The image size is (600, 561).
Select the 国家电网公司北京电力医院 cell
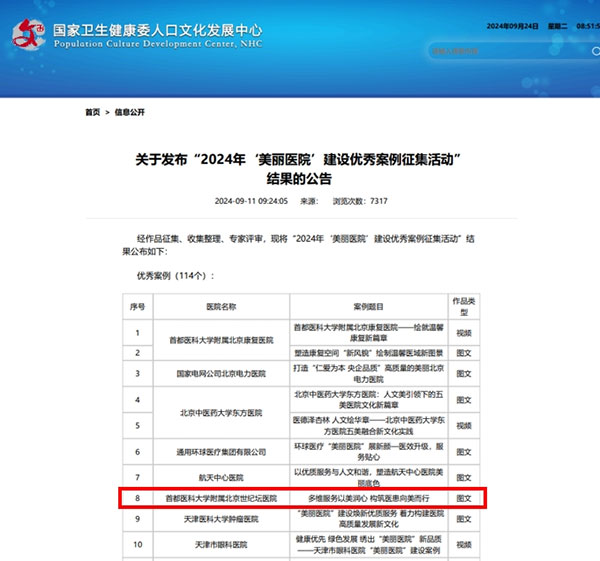221,373
